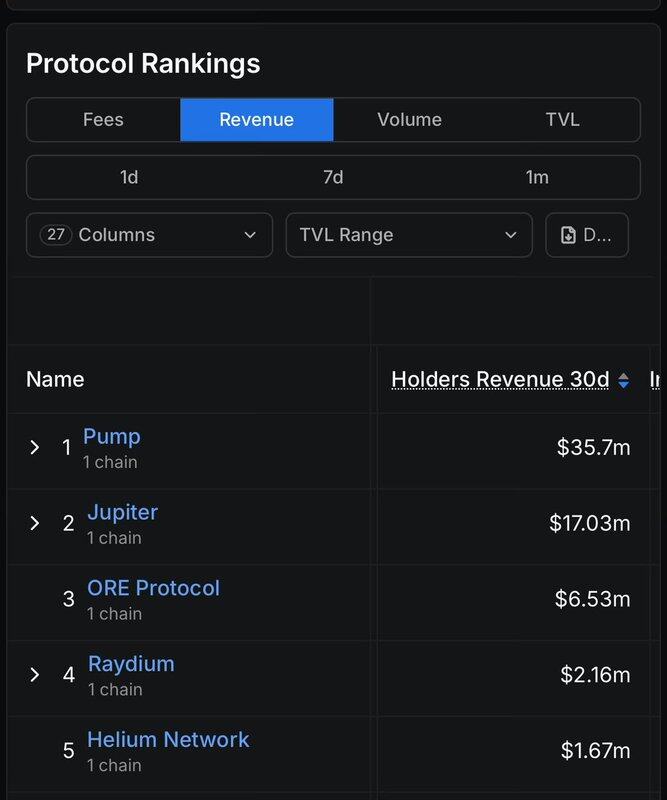The width and height of the screenshot is (667, 800).
Task: Select the 1d time period
Action: tap(129, 177)
